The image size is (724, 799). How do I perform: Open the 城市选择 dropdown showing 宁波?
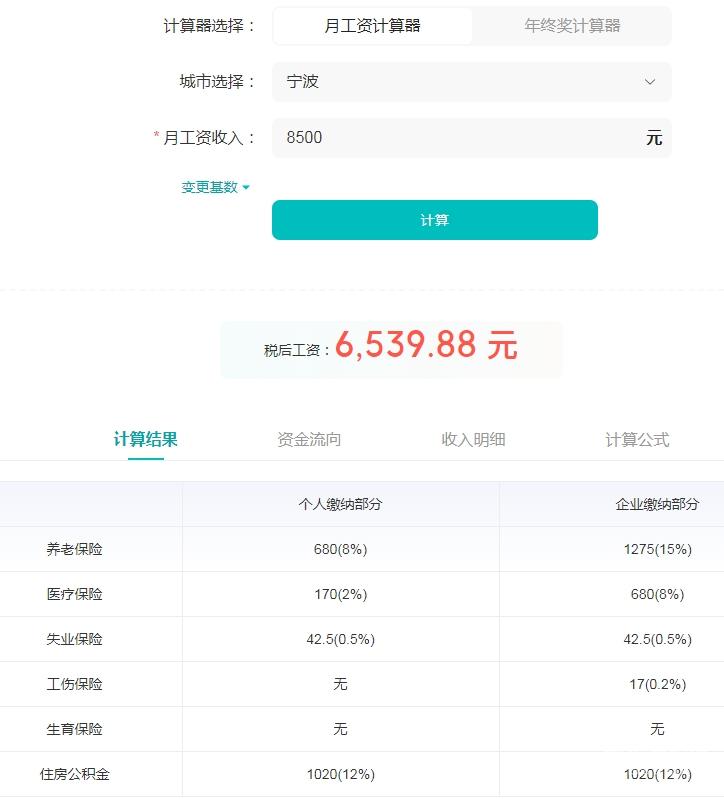pos(470,82)
